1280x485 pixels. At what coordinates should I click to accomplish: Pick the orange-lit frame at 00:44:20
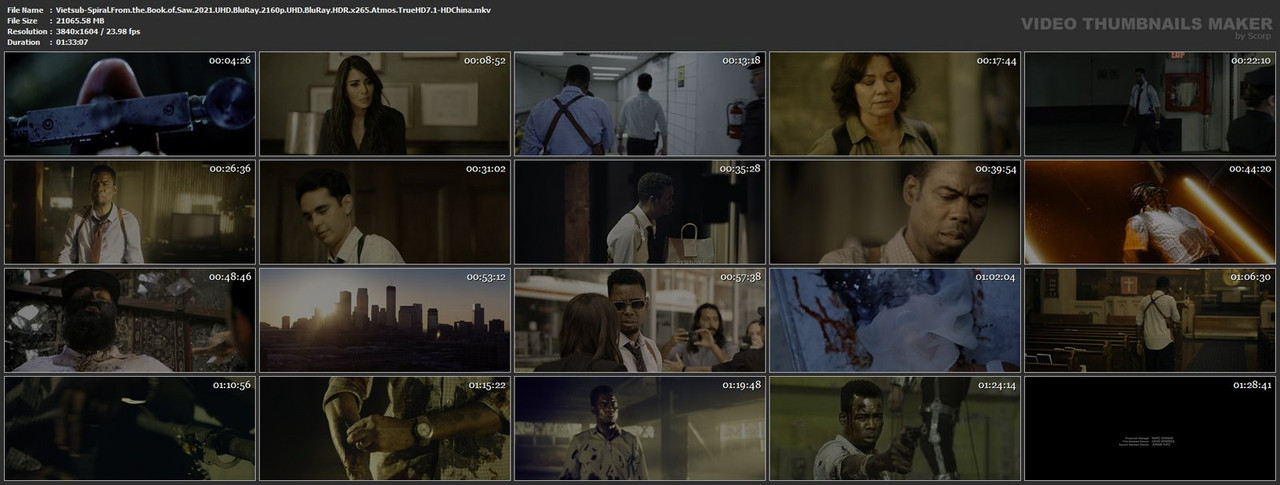coord(1150,212)
